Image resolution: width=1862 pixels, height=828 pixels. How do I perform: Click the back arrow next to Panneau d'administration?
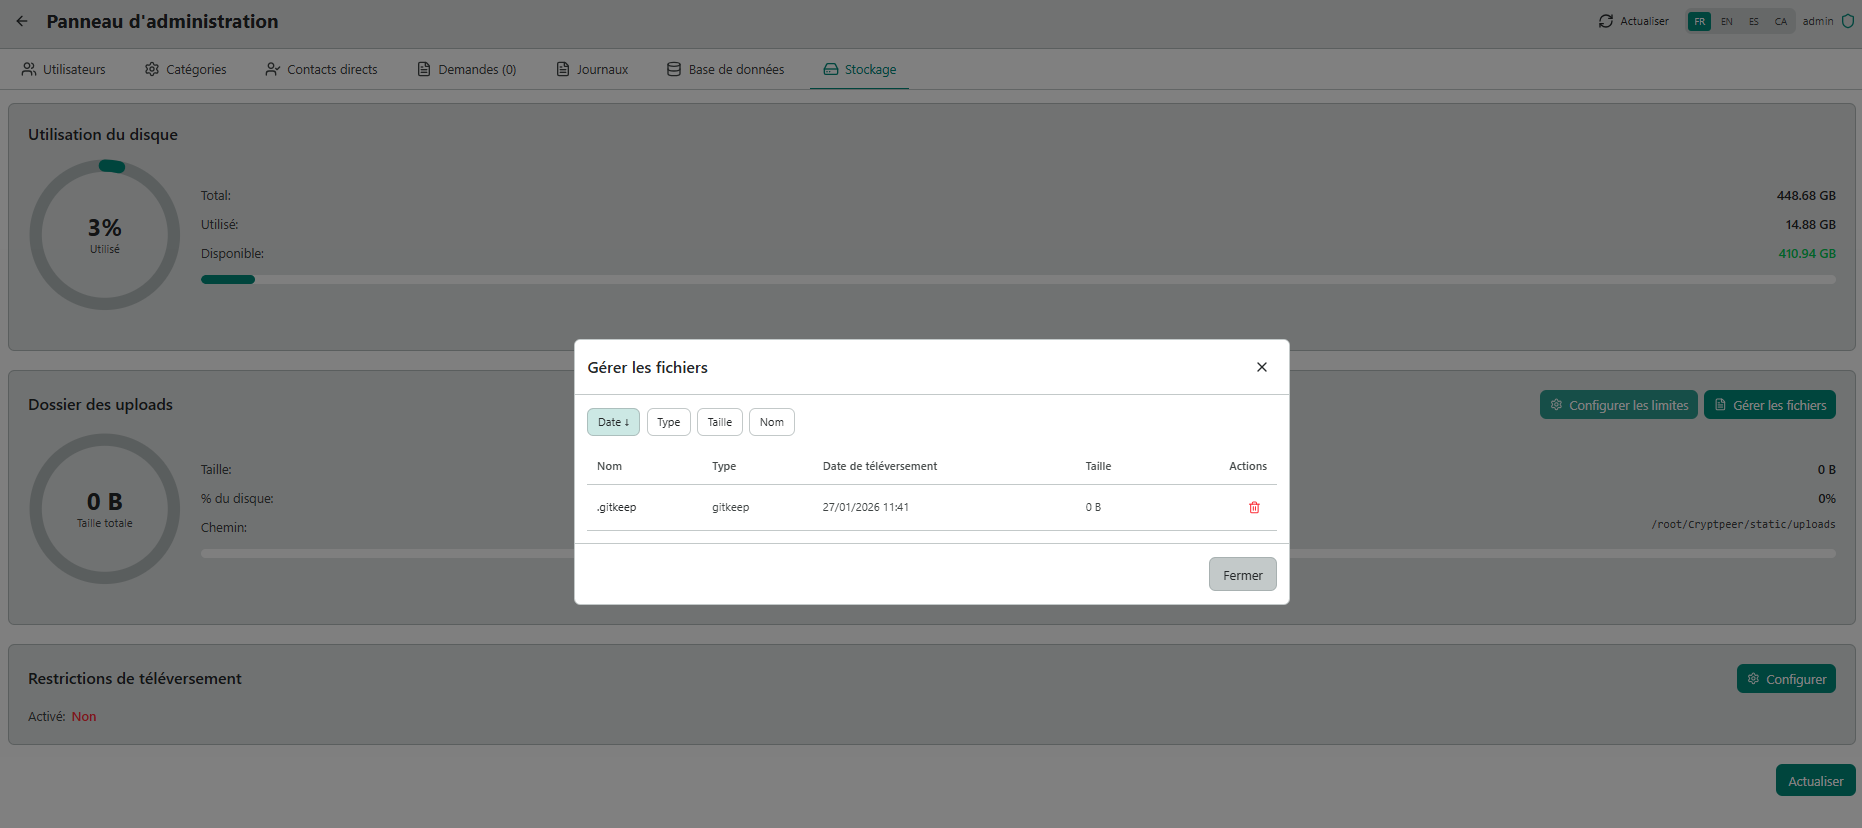22,21
